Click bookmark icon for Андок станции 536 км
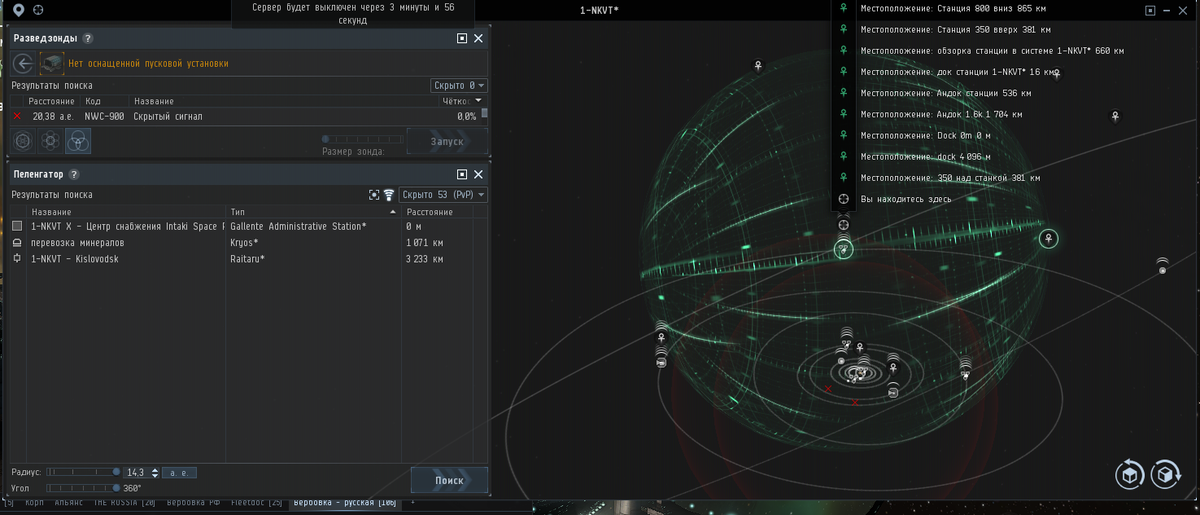1200x515 pixels. (x=843, y=92)
